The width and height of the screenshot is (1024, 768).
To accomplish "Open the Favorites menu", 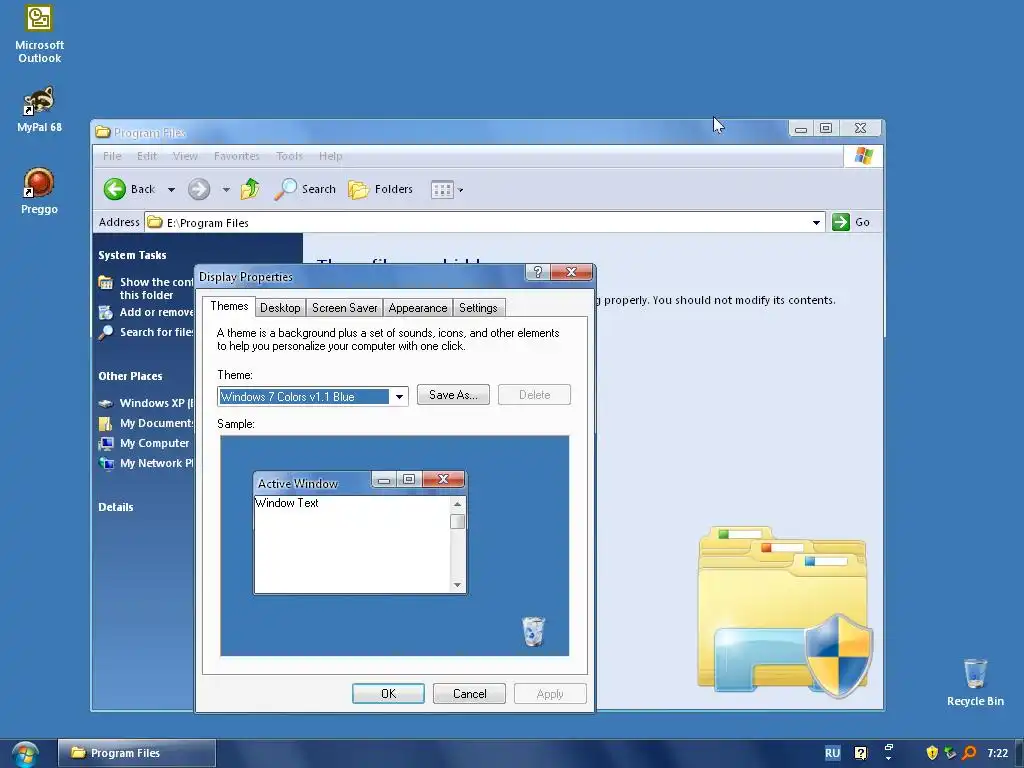I will point(236,156).
